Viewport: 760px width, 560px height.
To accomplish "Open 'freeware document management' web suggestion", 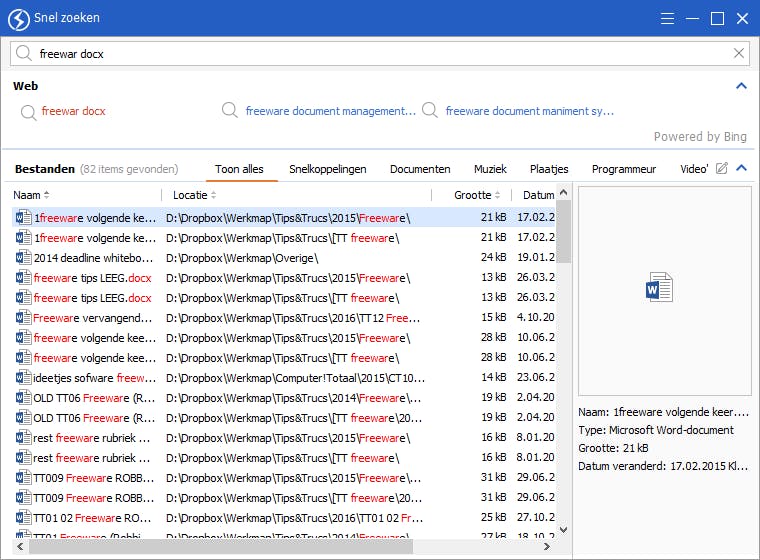I will coord(330,111).
